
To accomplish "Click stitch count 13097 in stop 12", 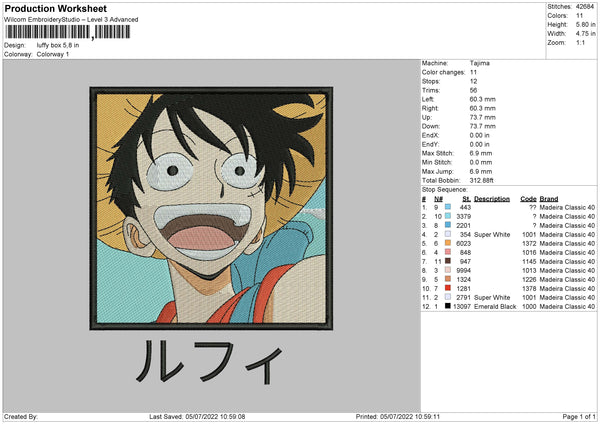I will click(x=462, y=307).
